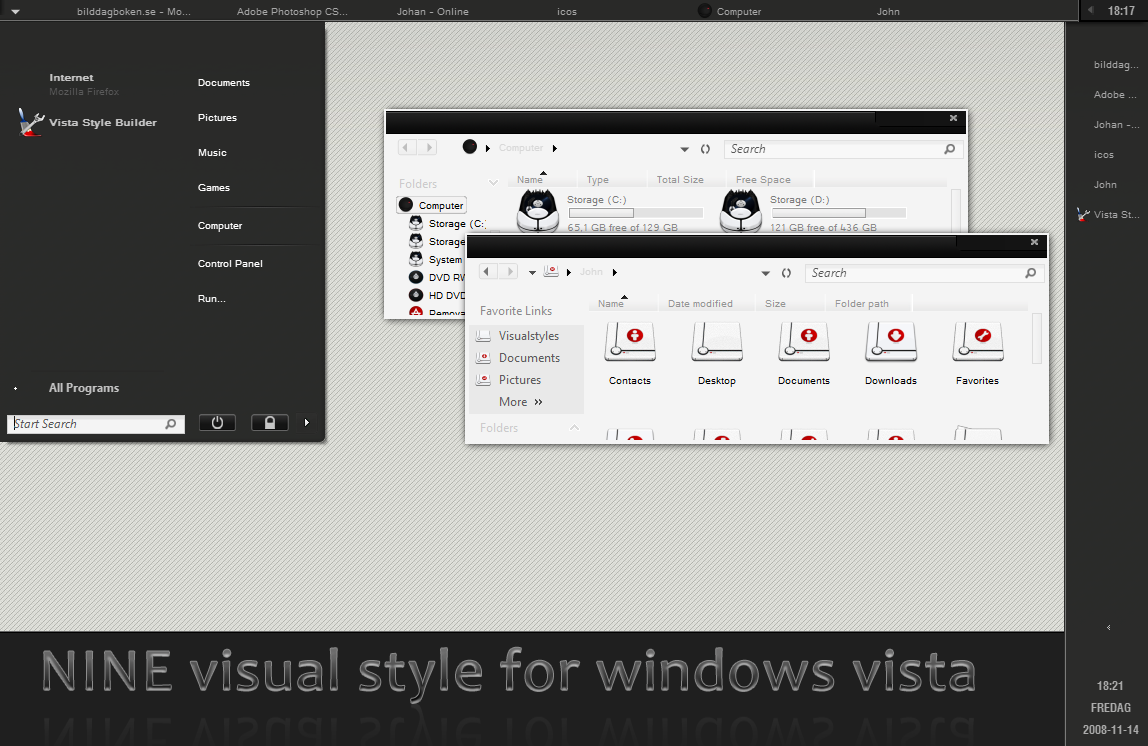Open shutdown options arrow beside the lock button
Image resolution: width=1148 pixels, height=746 pixels.
307,422
